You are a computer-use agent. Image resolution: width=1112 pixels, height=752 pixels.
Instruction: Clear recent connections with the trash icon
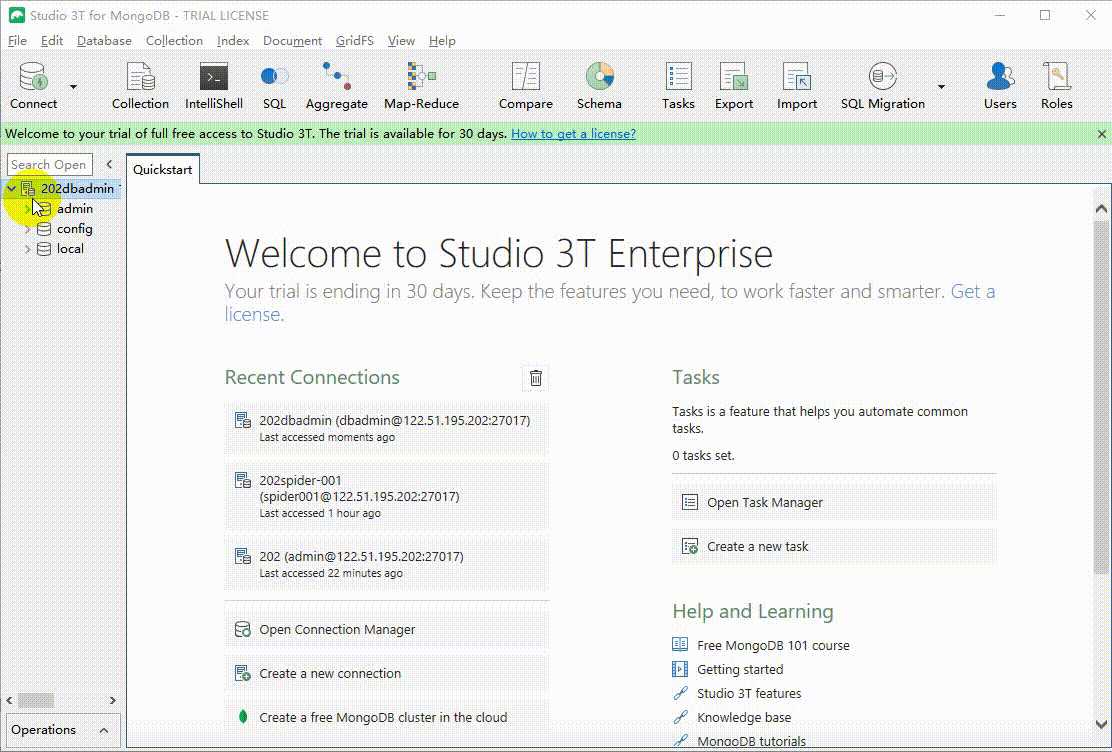pyautogui.click(x=535, y=378)
